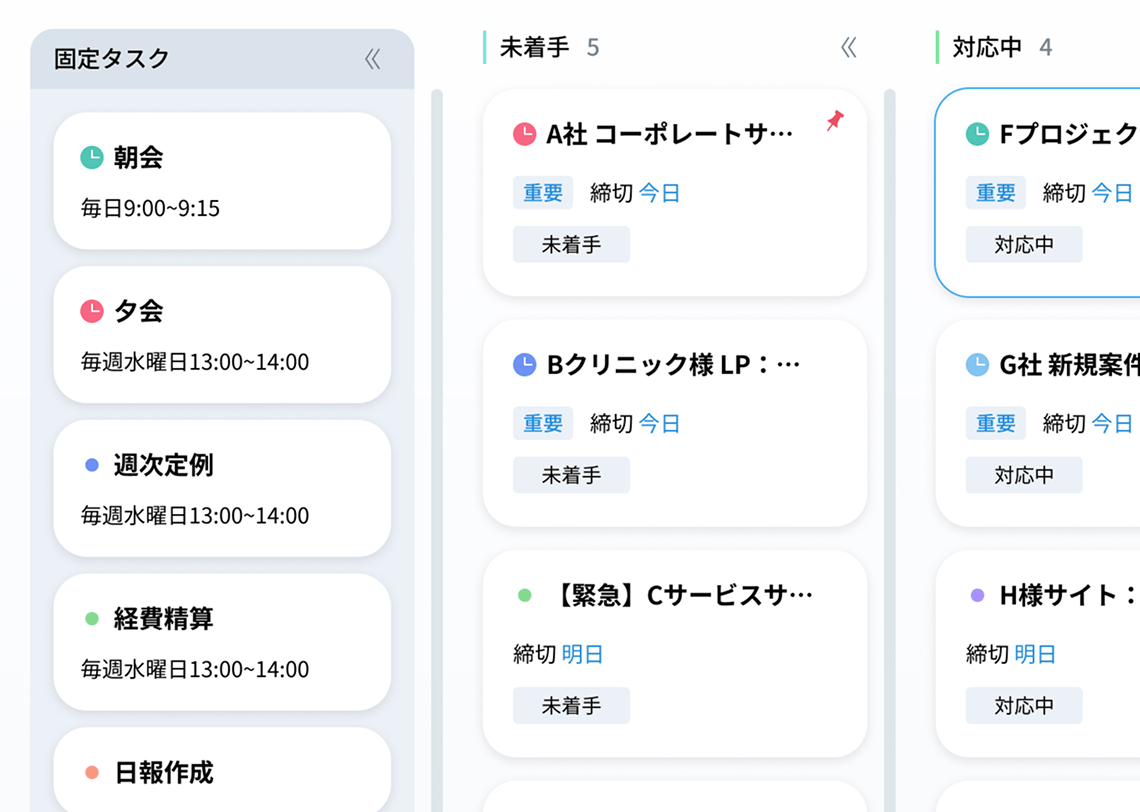Viewport: 1140px width, 812px height.
Task: Click the 明日 deadline link on H様 card
Action: [1036, 654]
